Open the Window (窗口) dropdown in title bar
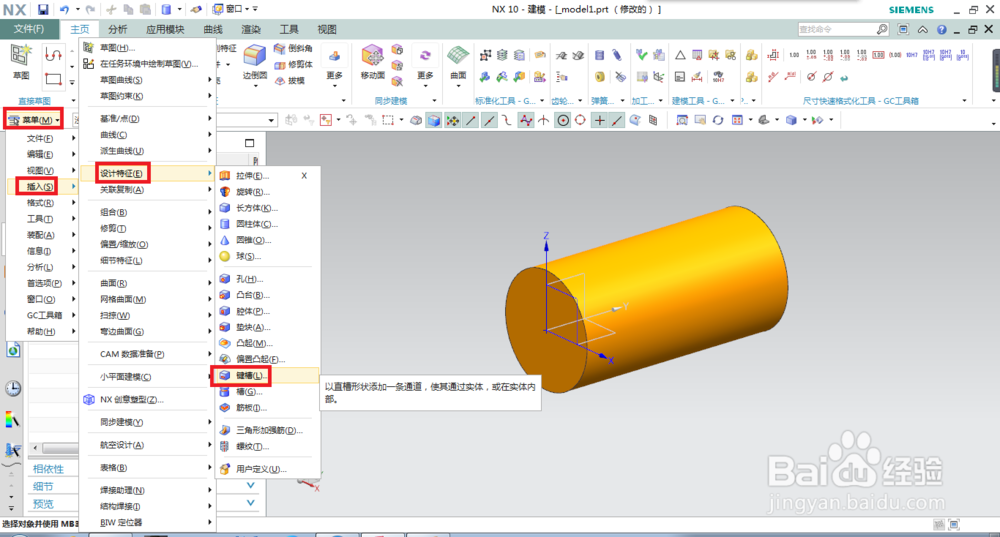 coord(235,9)
